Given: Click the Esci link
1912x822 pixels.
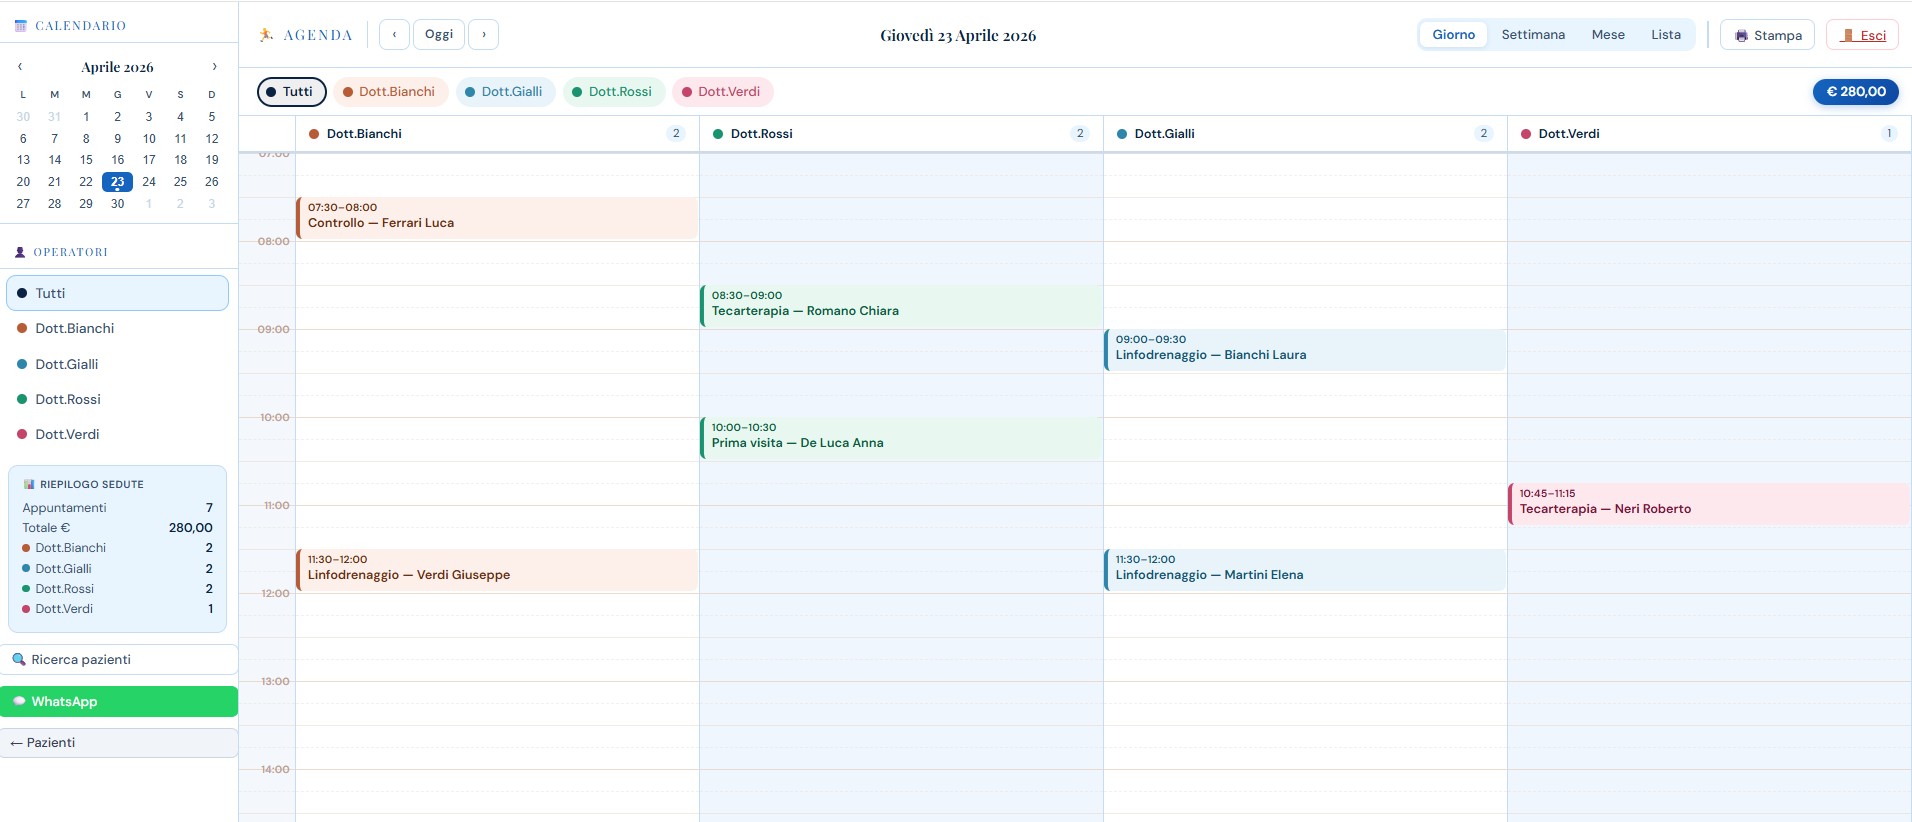Looking at the screenshot, I should (x=1862, y=35).
